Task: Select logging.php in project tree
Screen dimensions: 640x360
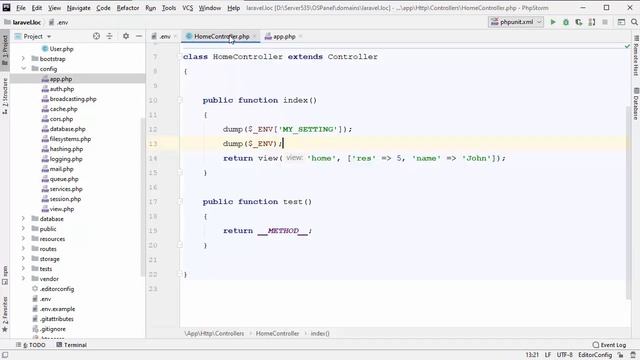Action: [62, 159]
